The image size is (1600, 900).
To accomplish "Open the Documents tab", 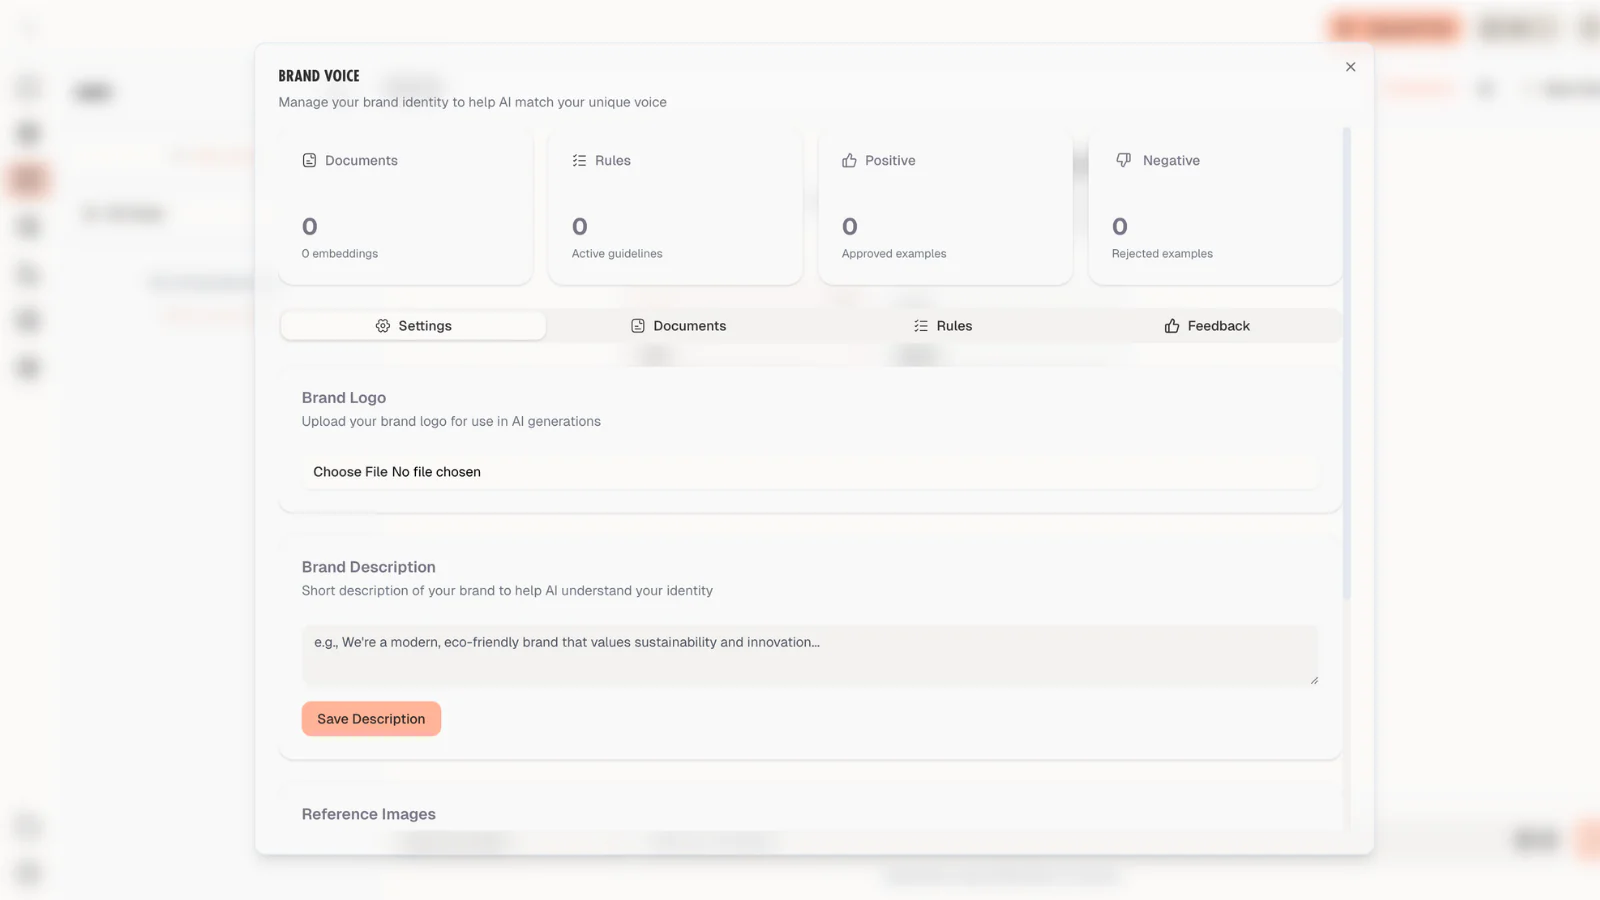I will tap(678, 326).
